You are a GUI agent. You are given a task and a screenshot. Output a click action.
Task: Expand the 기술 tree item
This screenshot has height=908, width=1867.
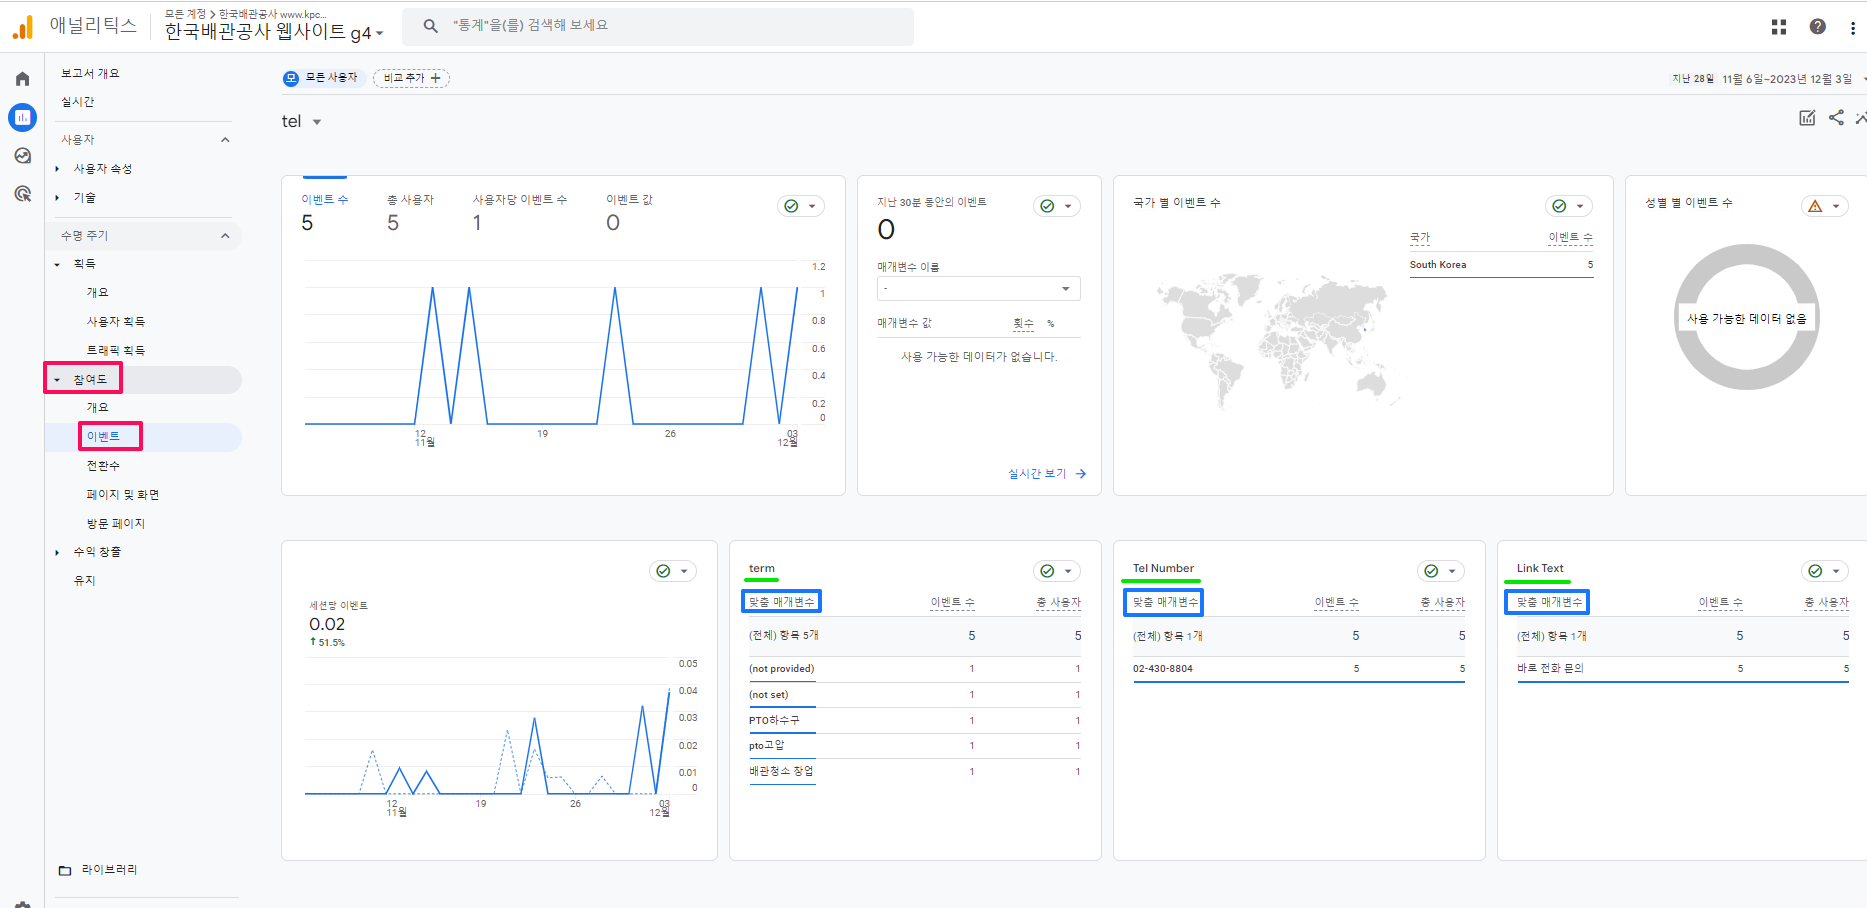tap(57, 198)
